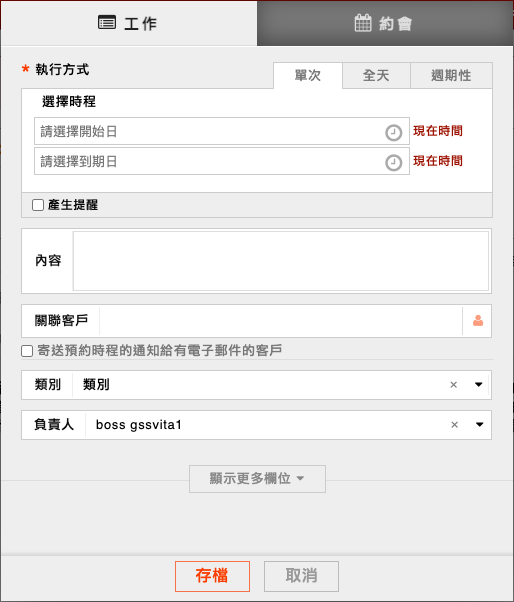This screenshot has width=514, height=602.
Task: Click the calendar icon on 約會 tab
Action: click(362, 23)
